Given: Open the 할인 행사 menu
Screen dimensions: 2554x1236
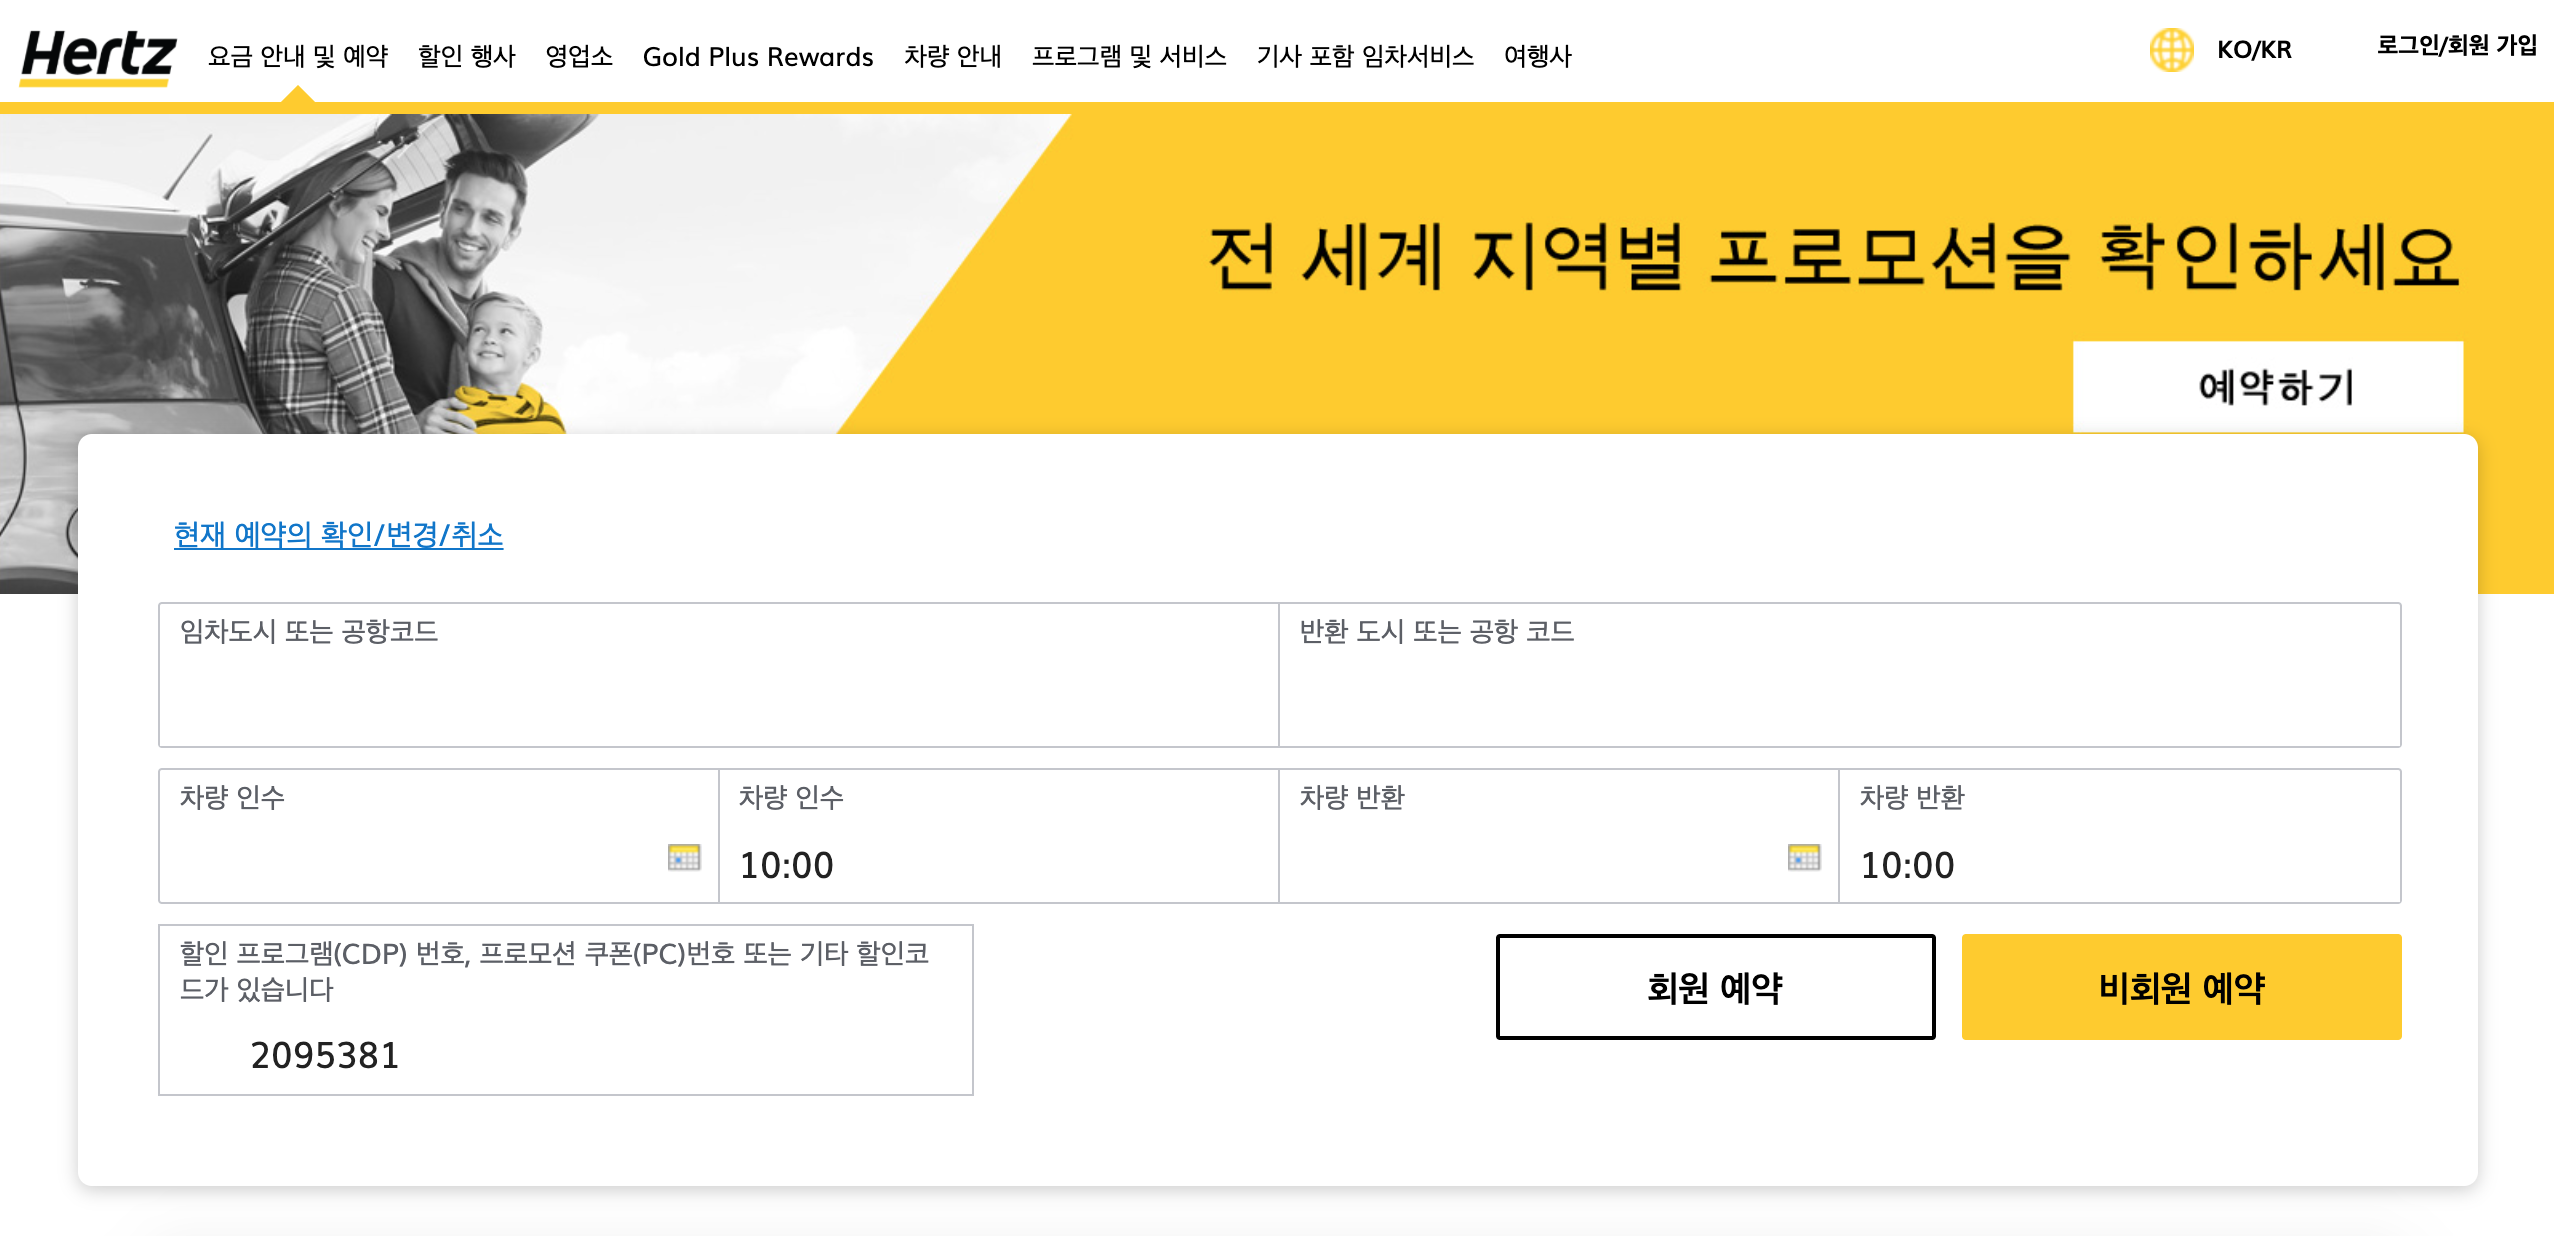Looking at the screenshot, I should tap(466, 56).
